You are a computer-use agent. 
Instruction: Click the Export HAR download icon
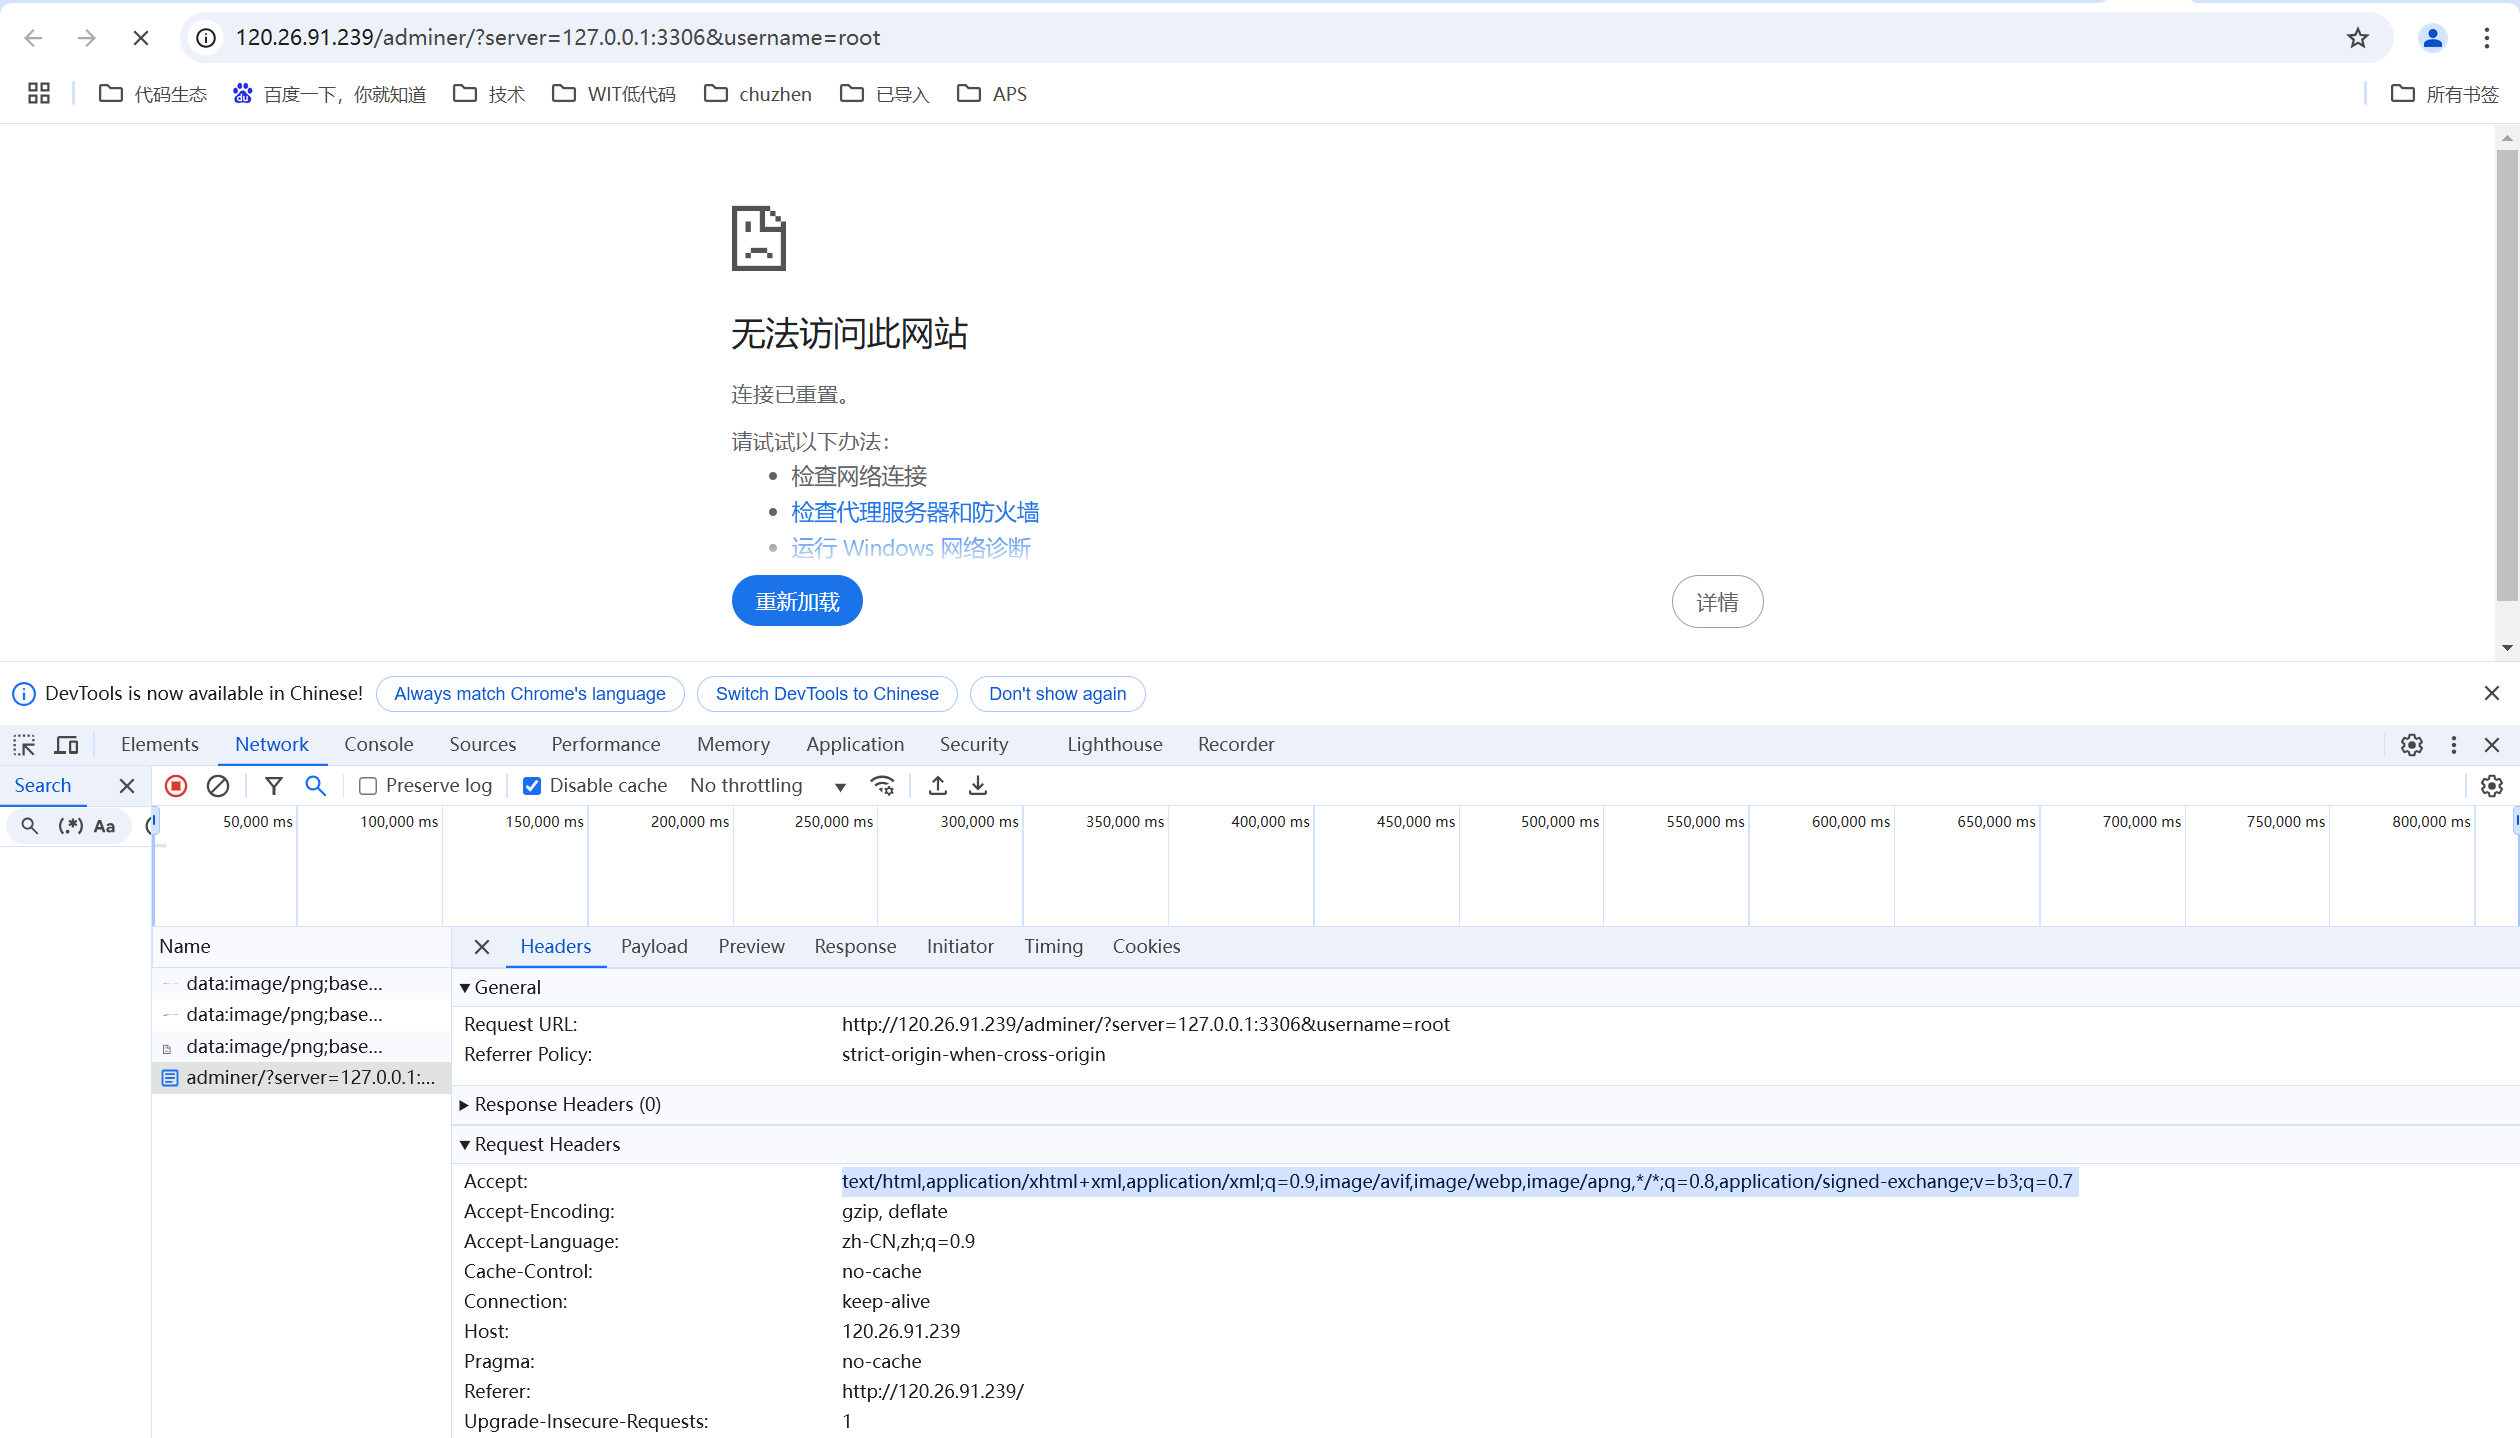978,786
